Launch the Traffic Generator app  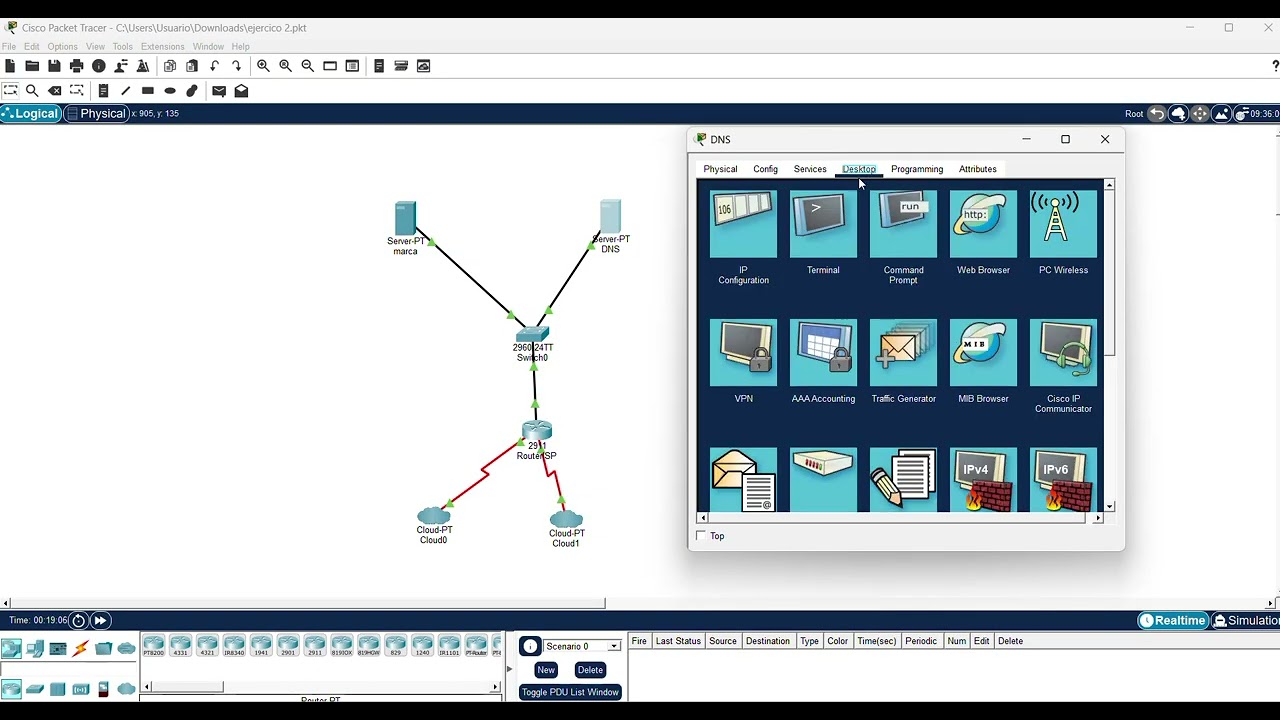point(903,352)
